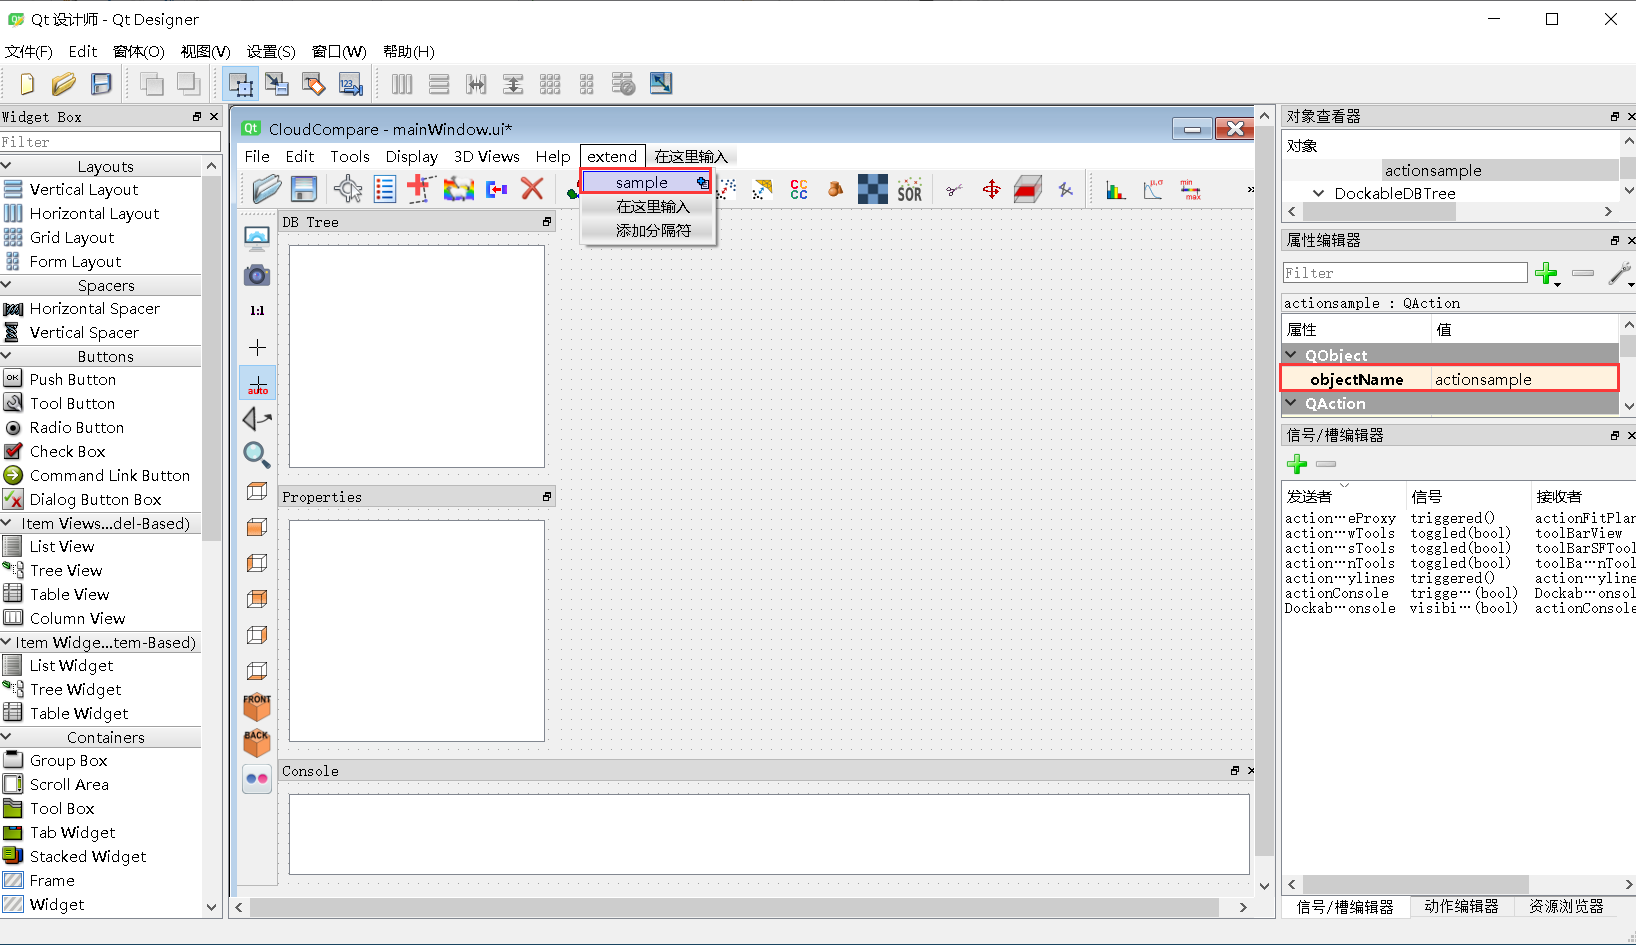Click the checkerboard pattern toolbar icon
This screenshot has height=945, width=1636.
click(872, 189)
